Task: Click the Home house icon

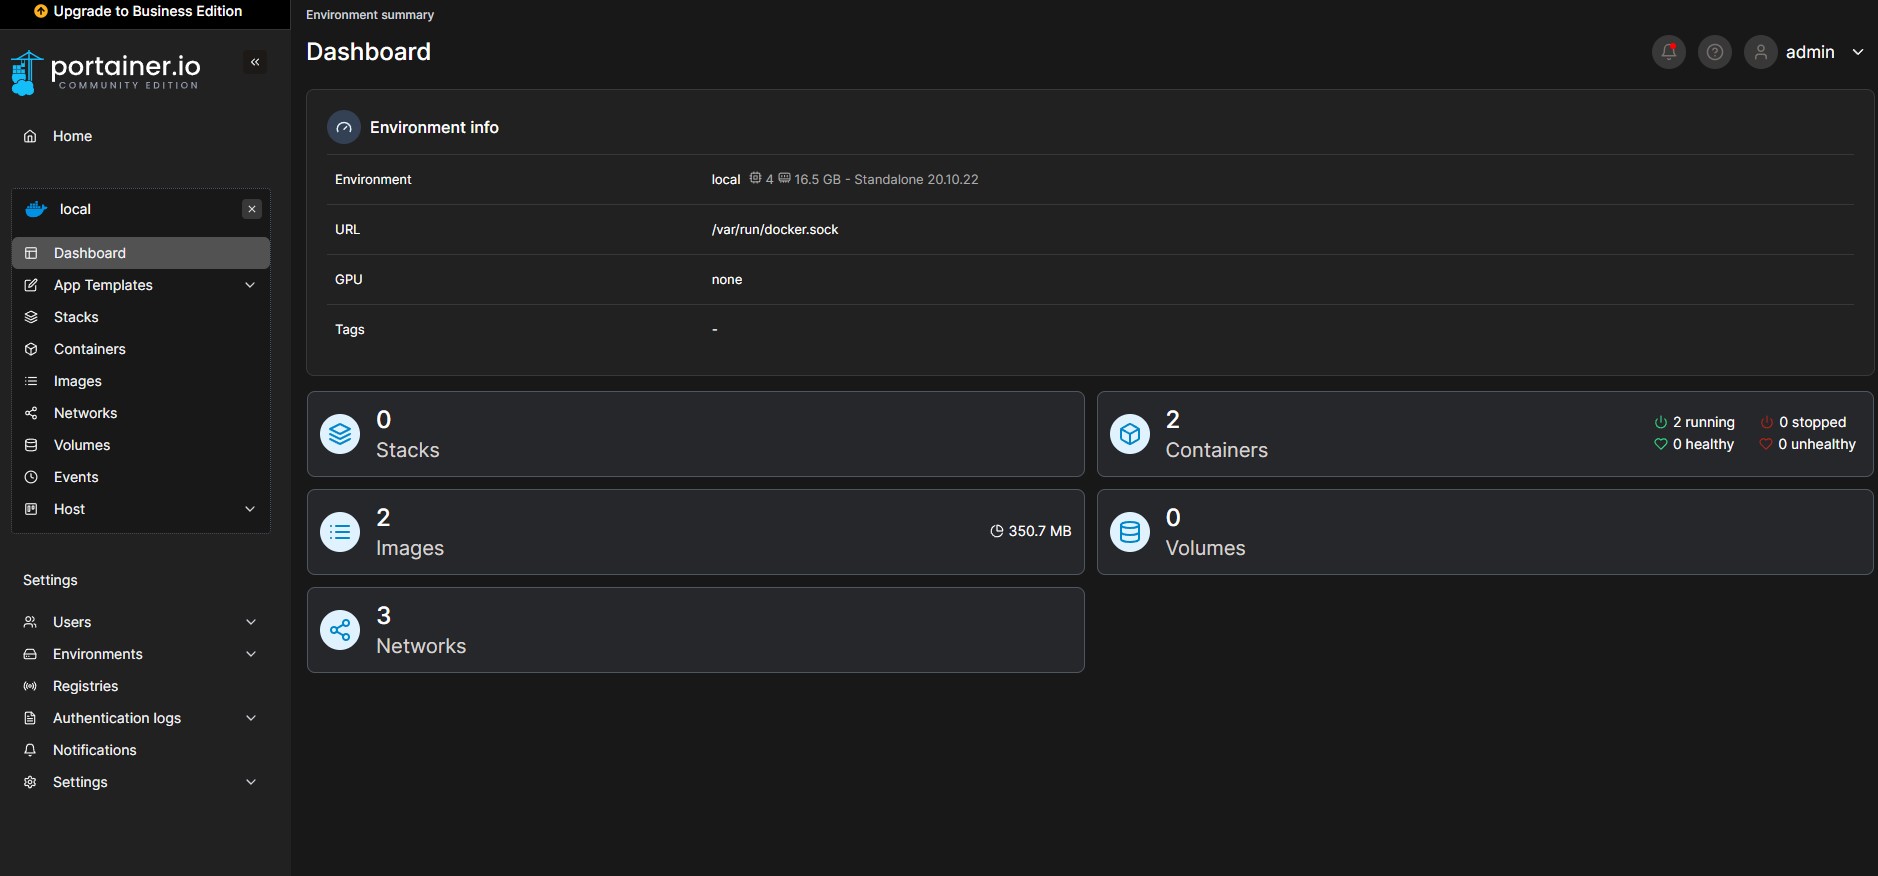Action: pos(30,136)
